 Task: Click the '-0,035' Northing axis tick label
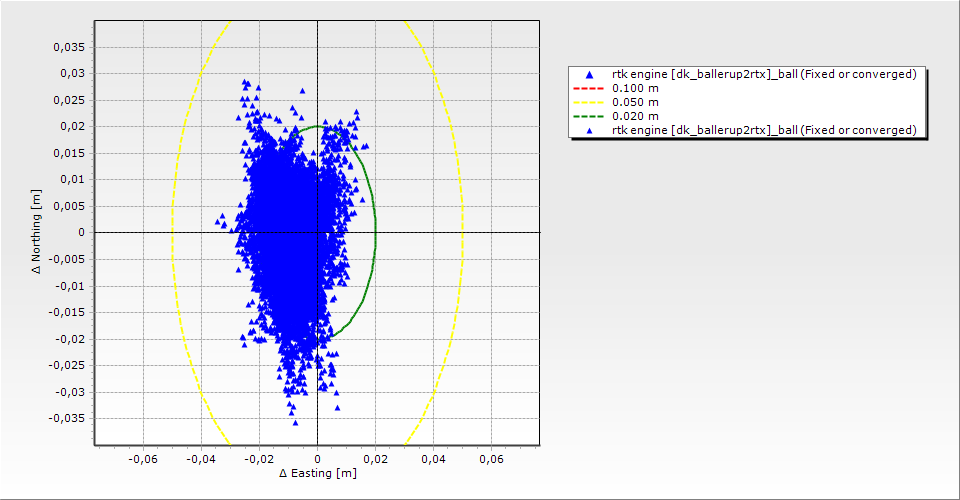click(67, 418)
